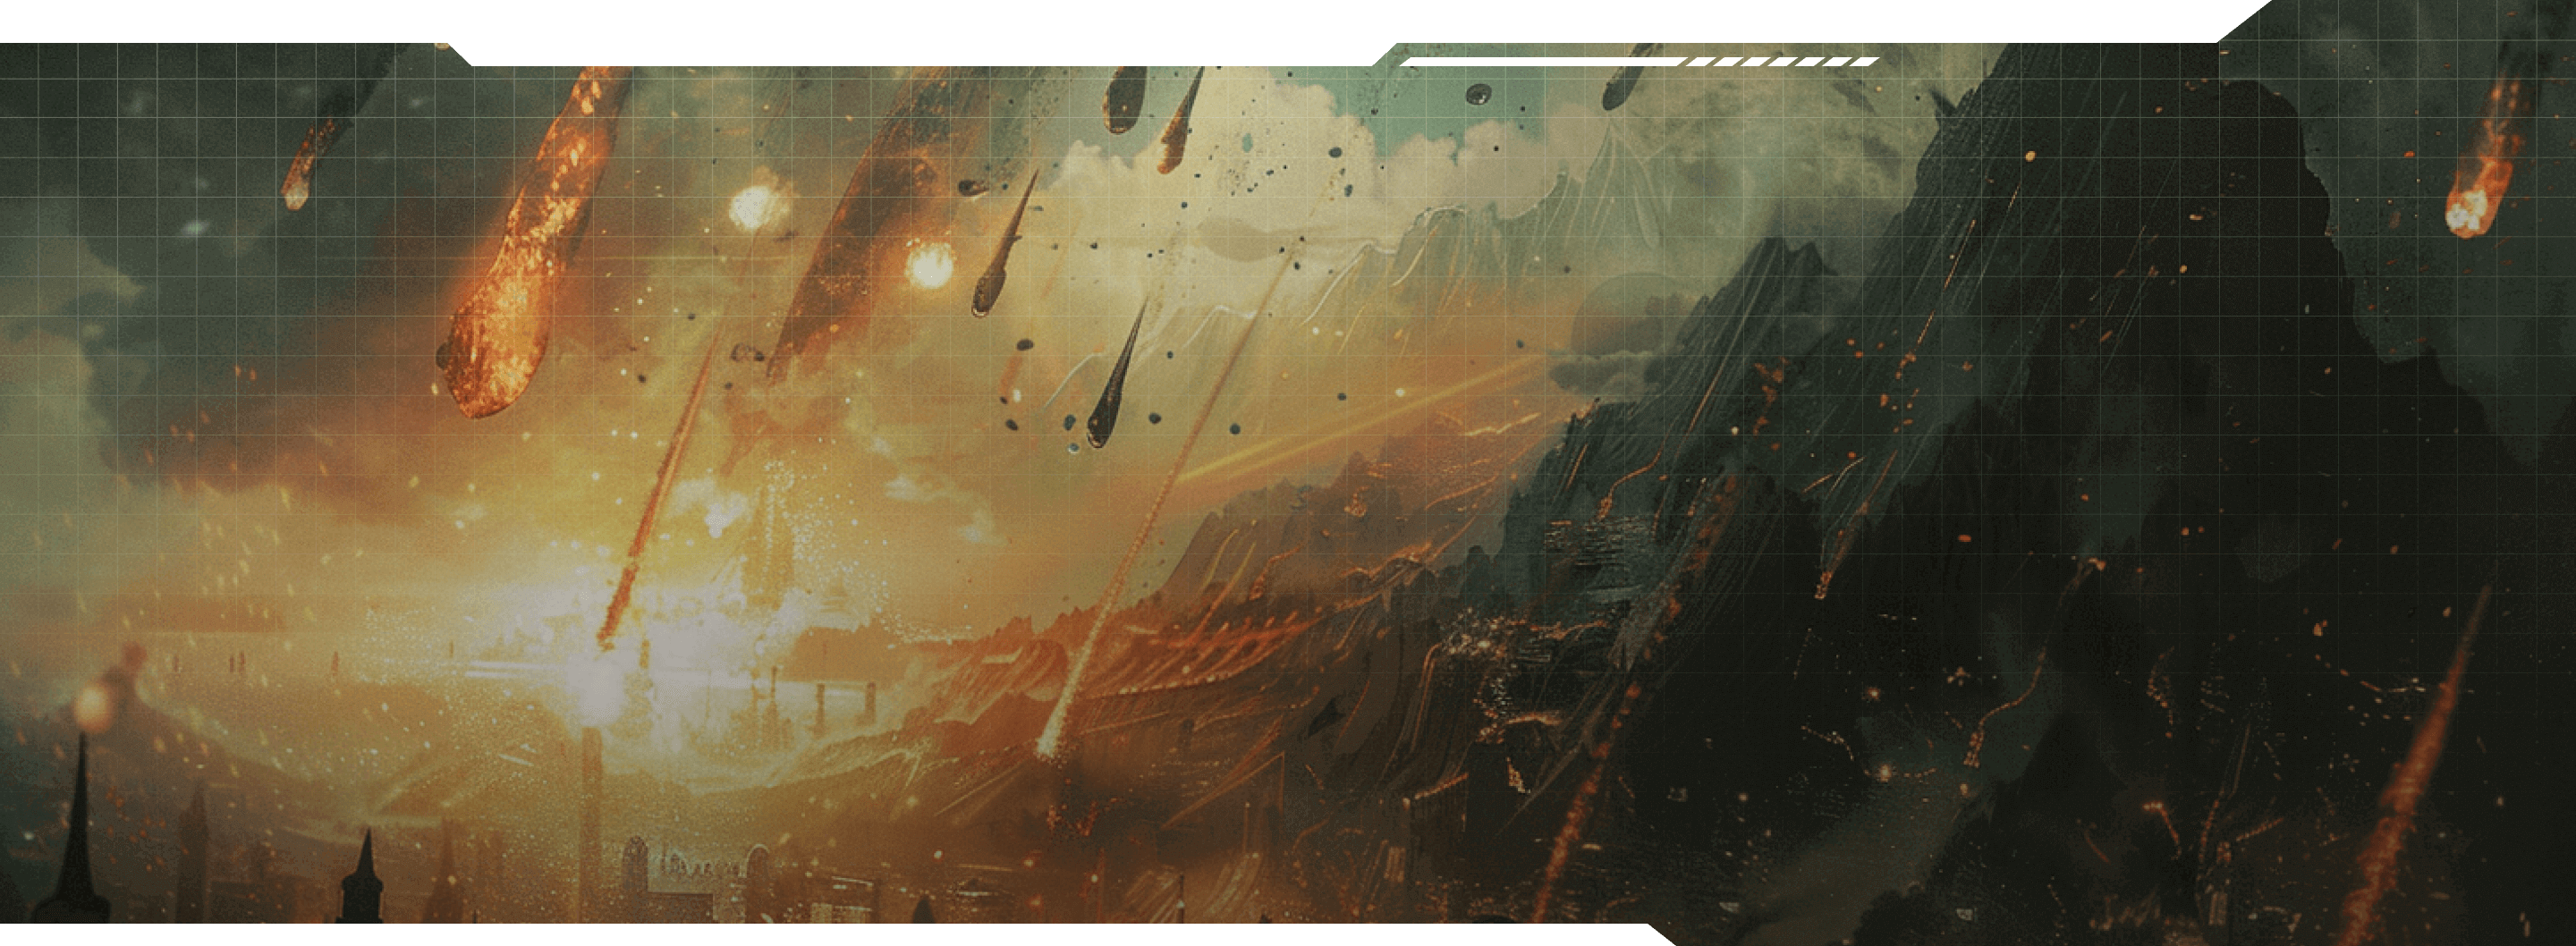The image size is (2576, 946).
Task: Click the solid white progress bar
Action: coord(1540,62)
